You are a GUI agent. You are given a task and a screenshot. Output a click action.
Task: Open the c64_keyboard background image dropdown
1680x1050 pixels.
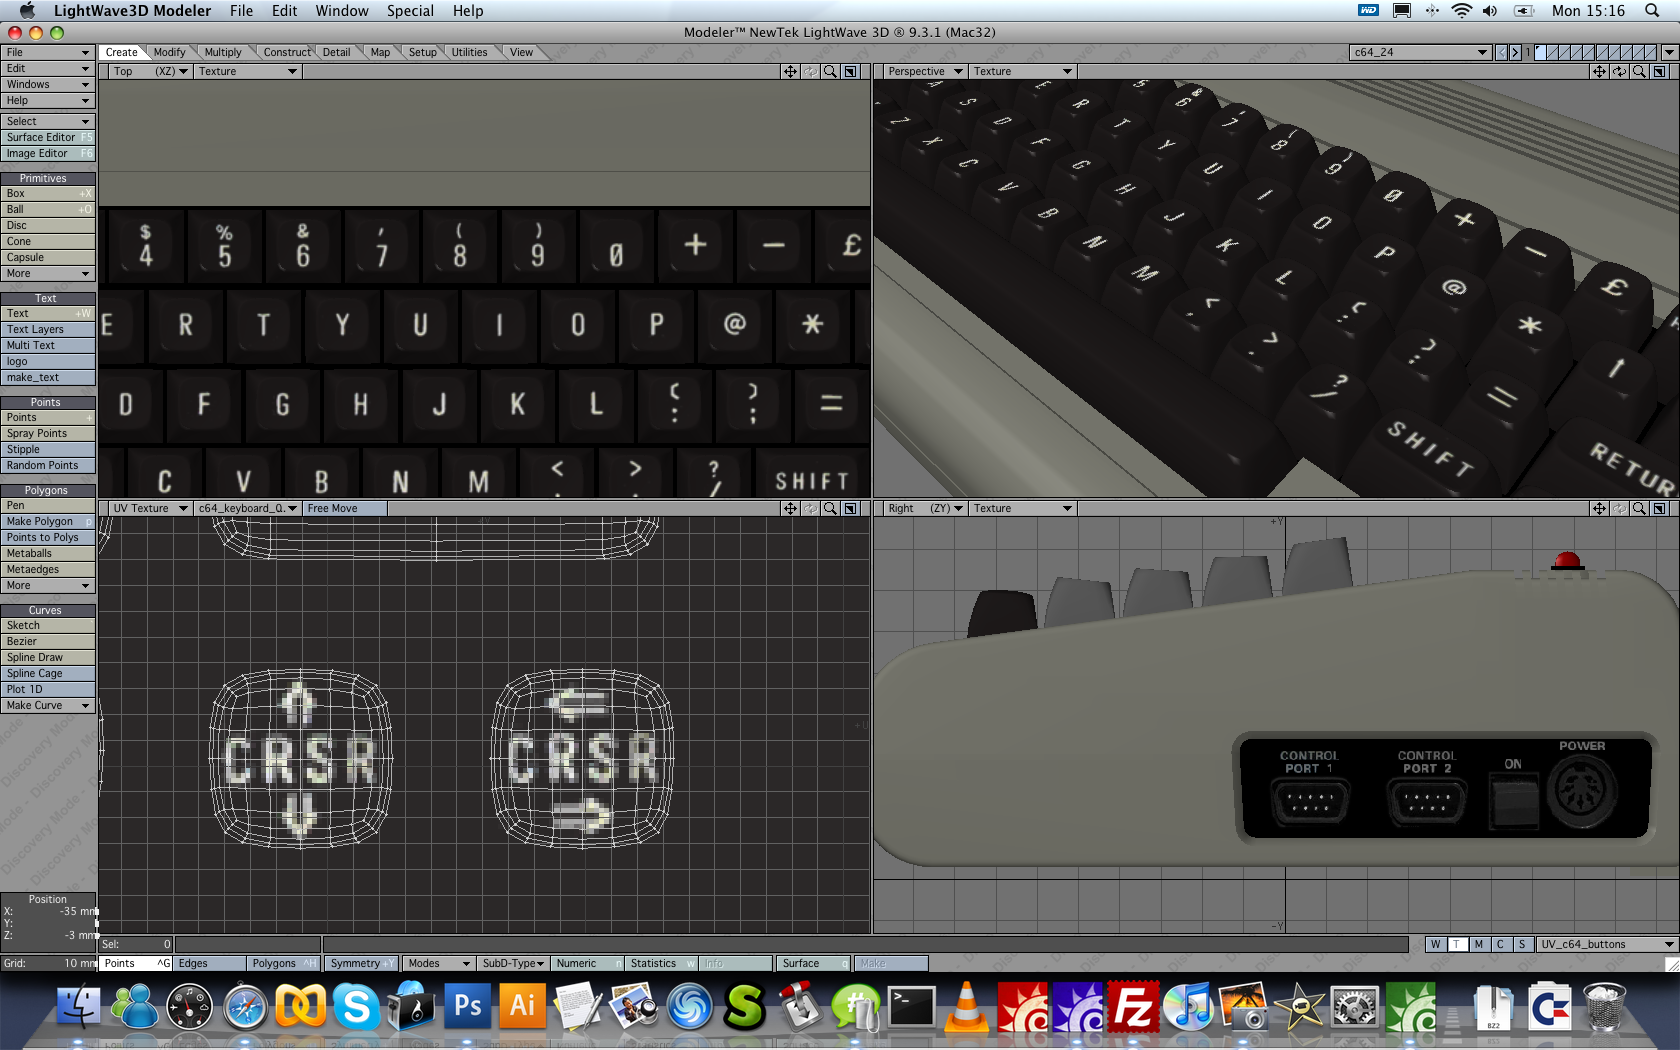pyautogui.click(x=248, y=508)
